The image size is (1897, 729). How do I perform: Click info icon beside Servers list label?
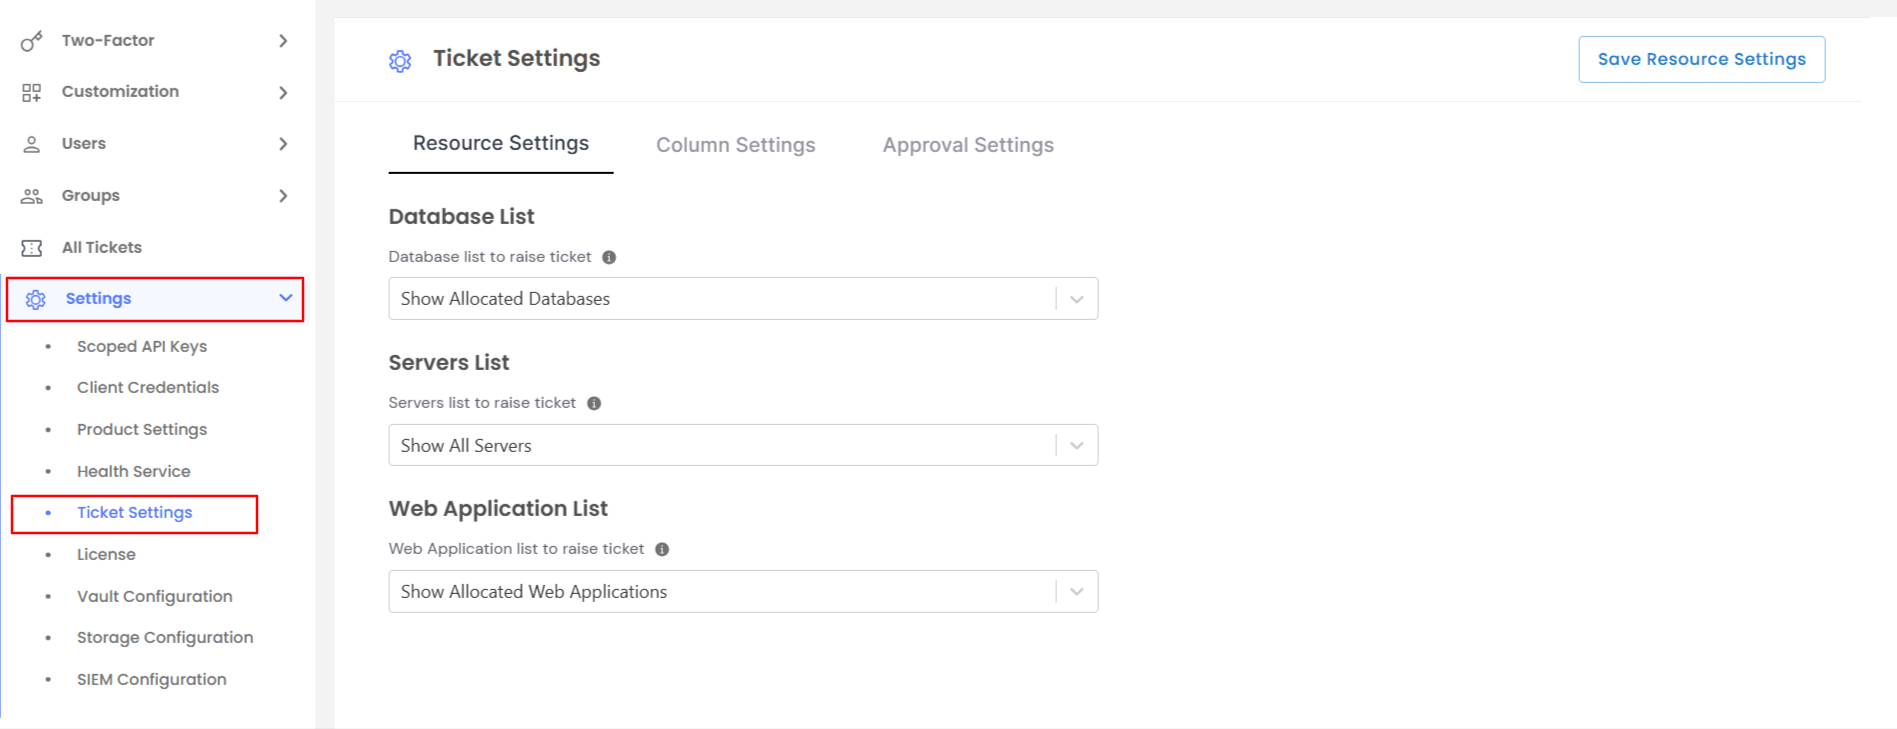594,403
